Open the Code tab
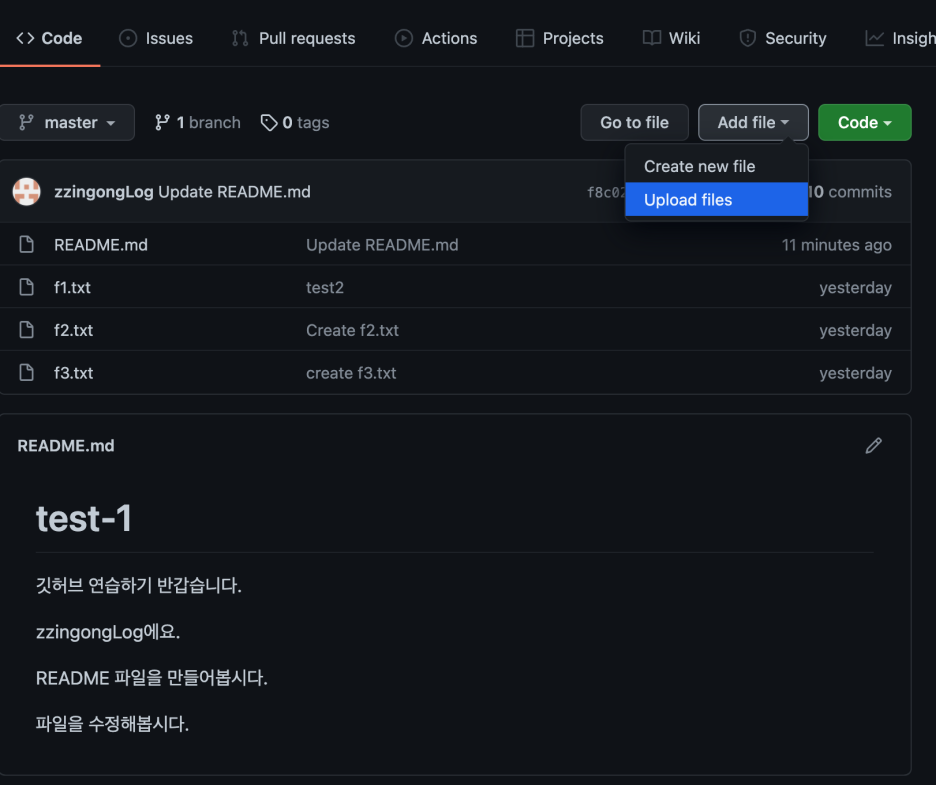This screenshot has width=936, height=785. (50, 38)
